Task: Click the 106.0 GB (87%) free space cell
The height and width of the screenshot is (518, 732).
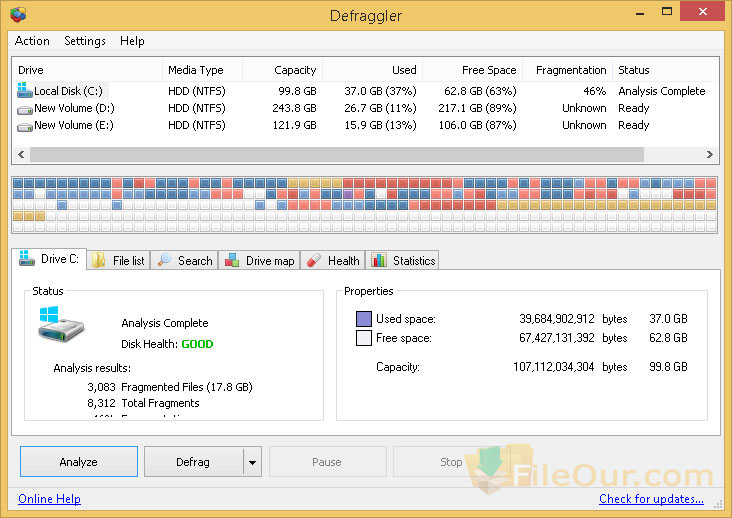Action: (x=477, y=125)
